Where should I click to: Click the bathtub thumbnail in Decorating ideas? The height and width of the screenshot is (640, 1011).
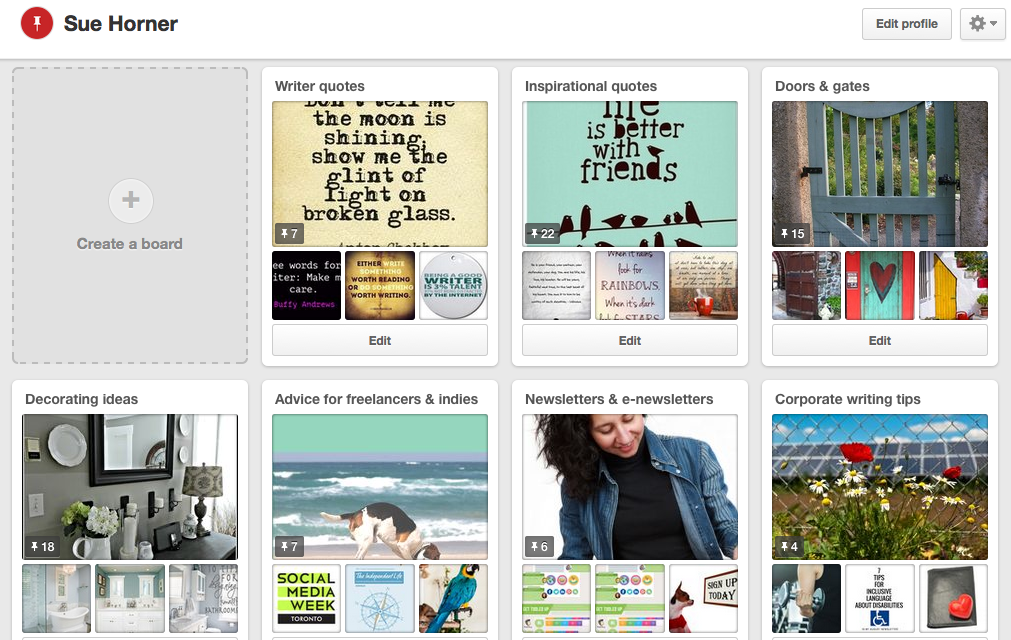coord(56,599)
